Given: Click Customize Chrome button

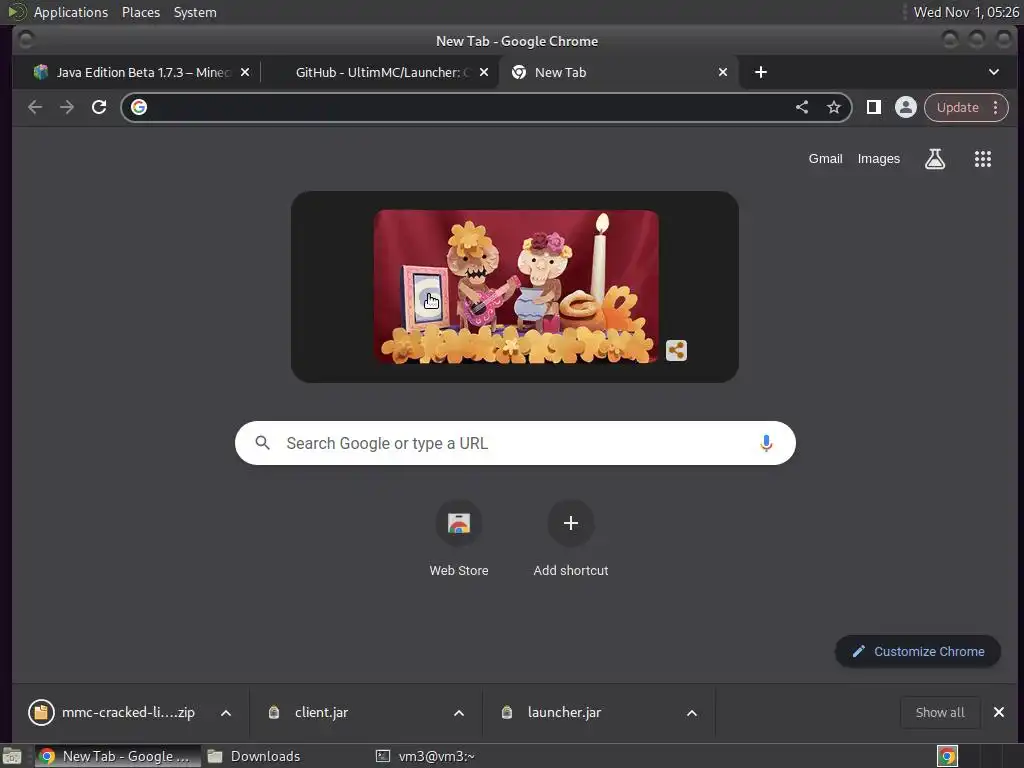Looking at the screenshot, I should 918,651.
